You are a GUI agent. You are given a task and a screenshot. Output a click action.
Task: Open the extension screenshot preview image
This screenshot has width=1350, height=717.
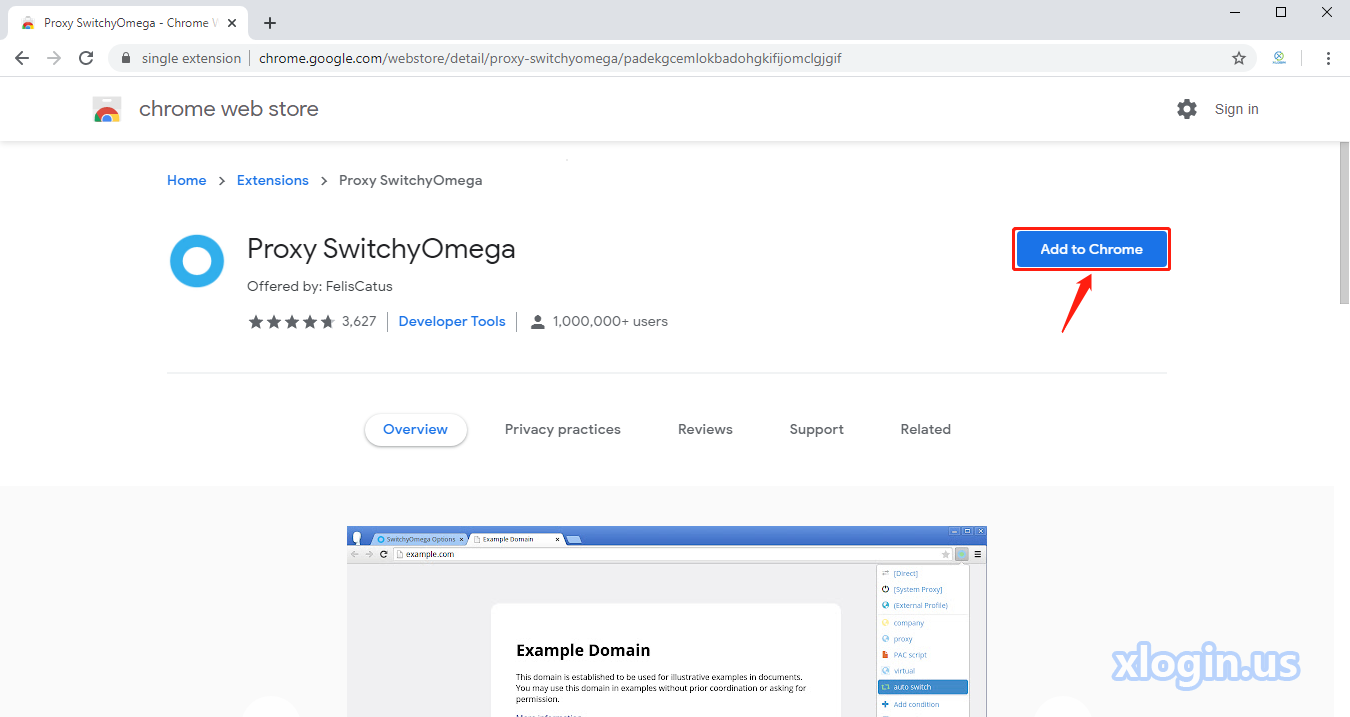(667, 621)
